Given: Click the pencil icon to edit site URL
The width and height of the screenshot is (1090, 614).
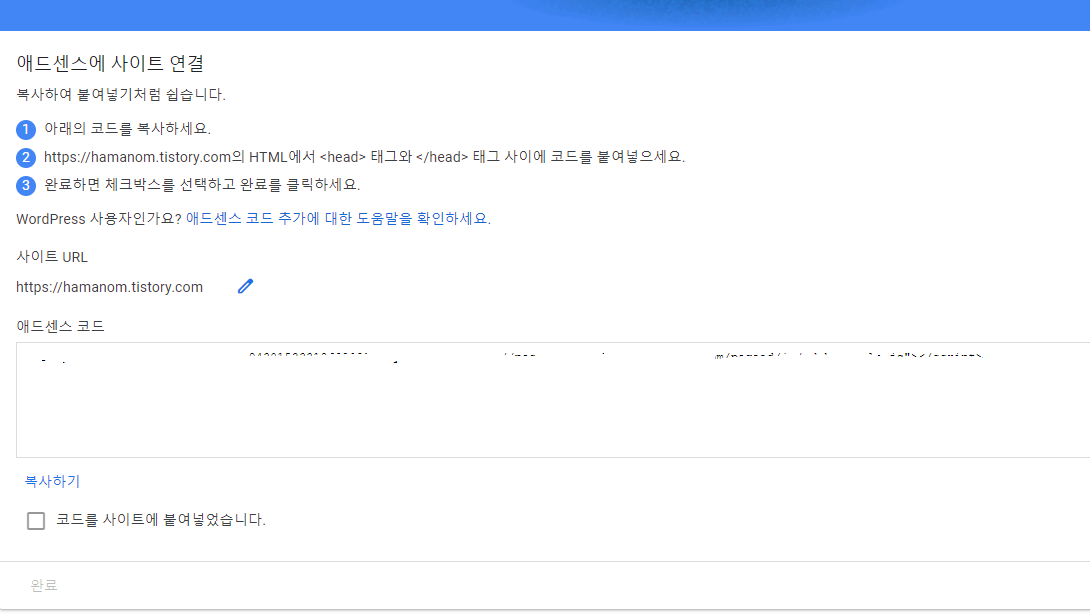Looking at the screenshot, I should point(245,286).
